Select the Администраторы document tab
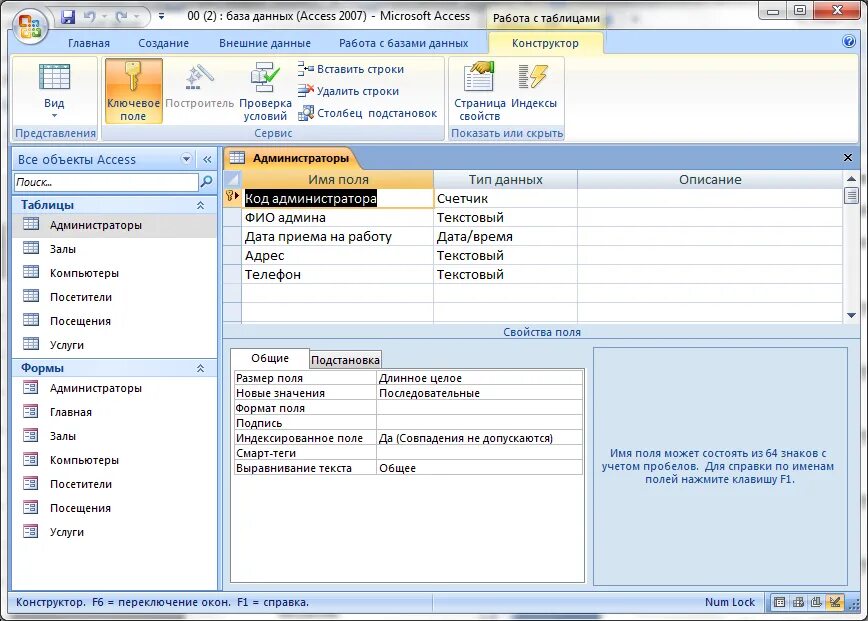The image size is (868, 621). tap(291, 158)
